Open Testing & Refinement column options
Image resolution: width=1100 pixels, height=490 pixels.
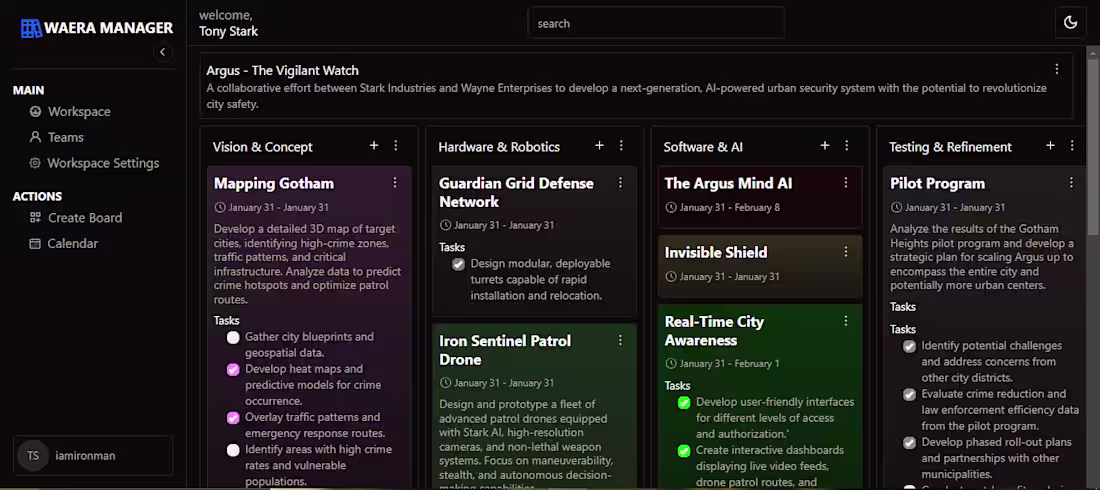[x=1072, y=145]
